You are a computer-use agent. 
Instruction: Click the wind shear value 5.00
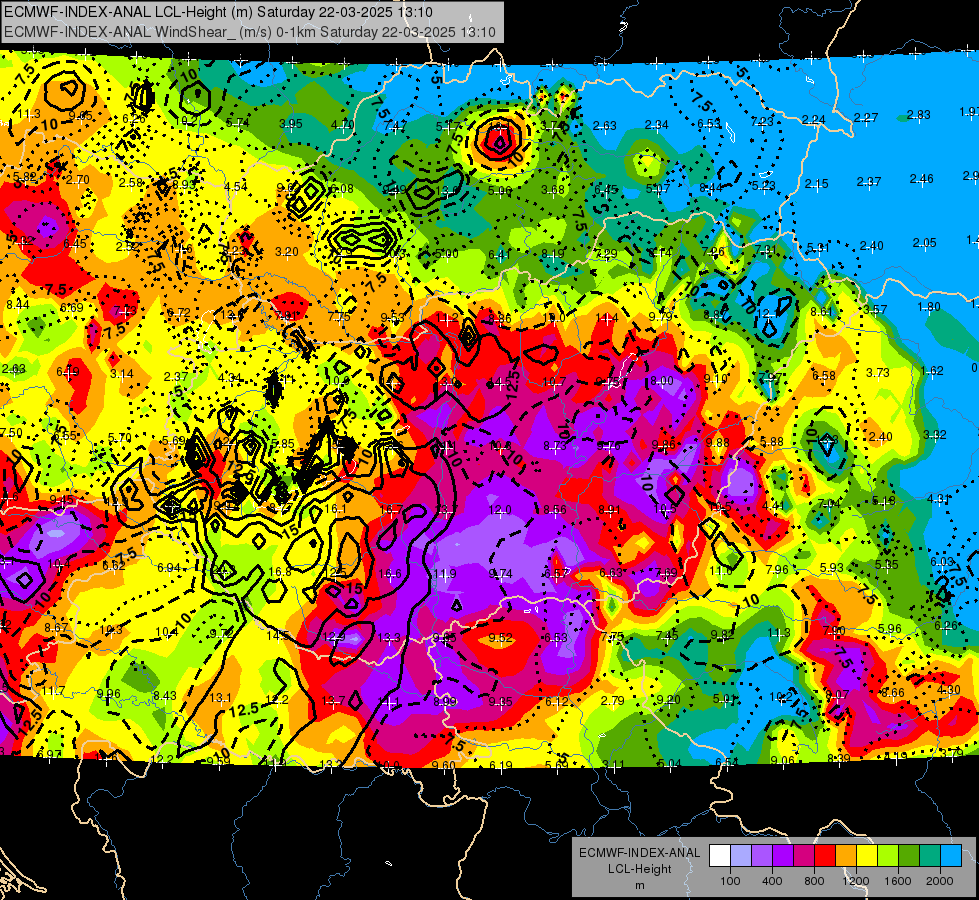point(446,254)
